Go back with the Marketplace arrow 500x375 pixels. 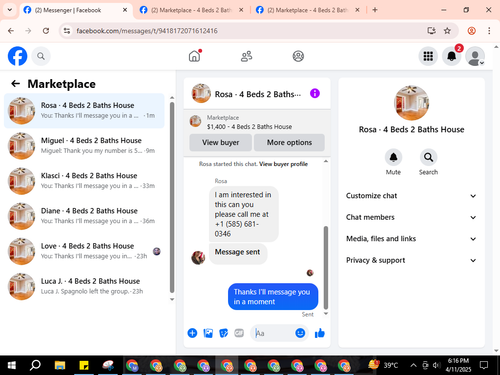(x=15, y=84)
